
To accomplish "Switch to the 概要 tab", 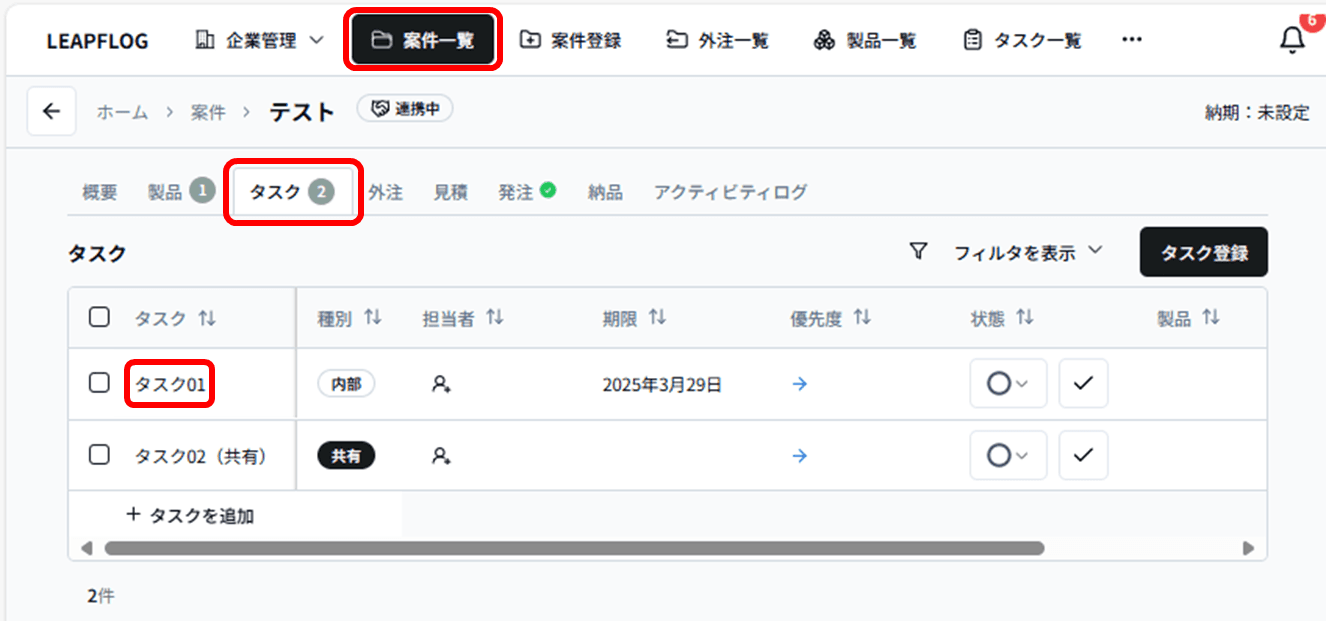I will pos(97,192).
